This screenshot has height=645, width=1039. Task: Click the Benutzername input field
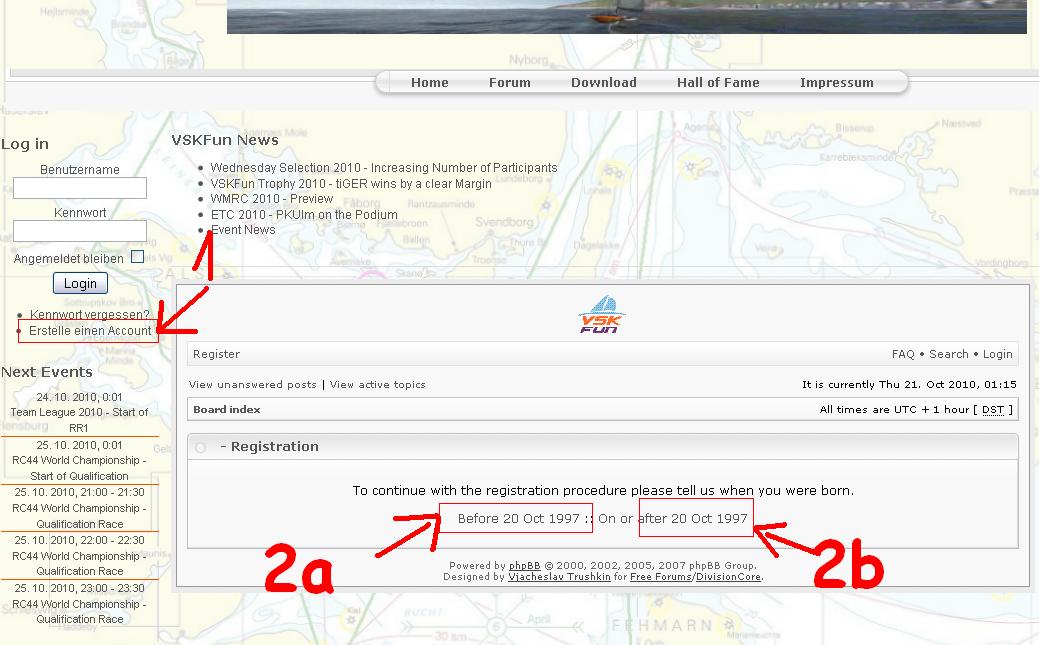point(80,188)
